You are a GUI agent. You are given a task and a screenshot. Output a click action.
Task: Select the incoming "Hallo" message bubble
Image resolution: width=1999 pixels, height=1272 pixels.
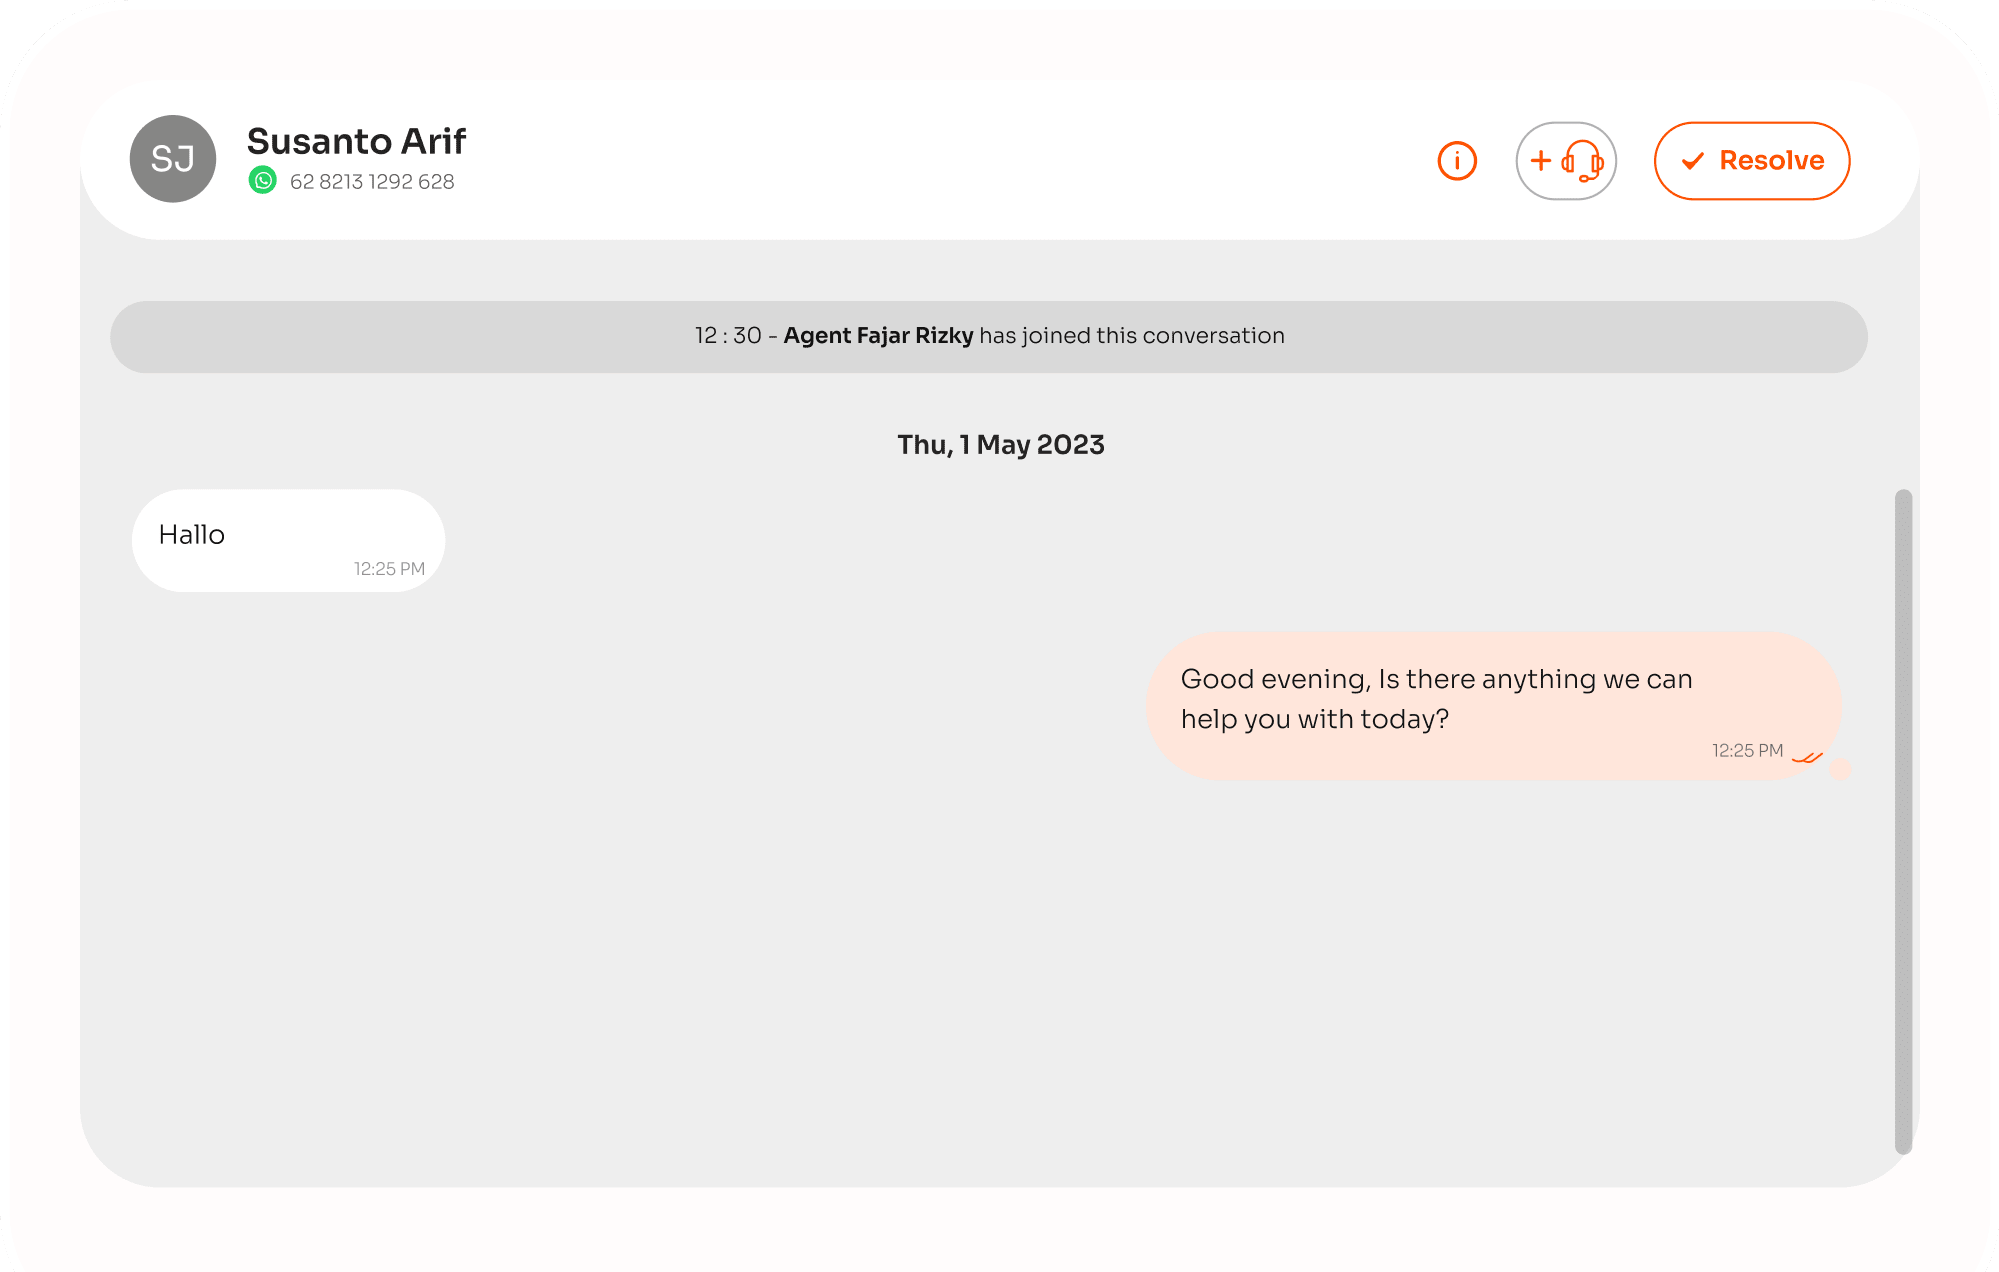(288, 540)
